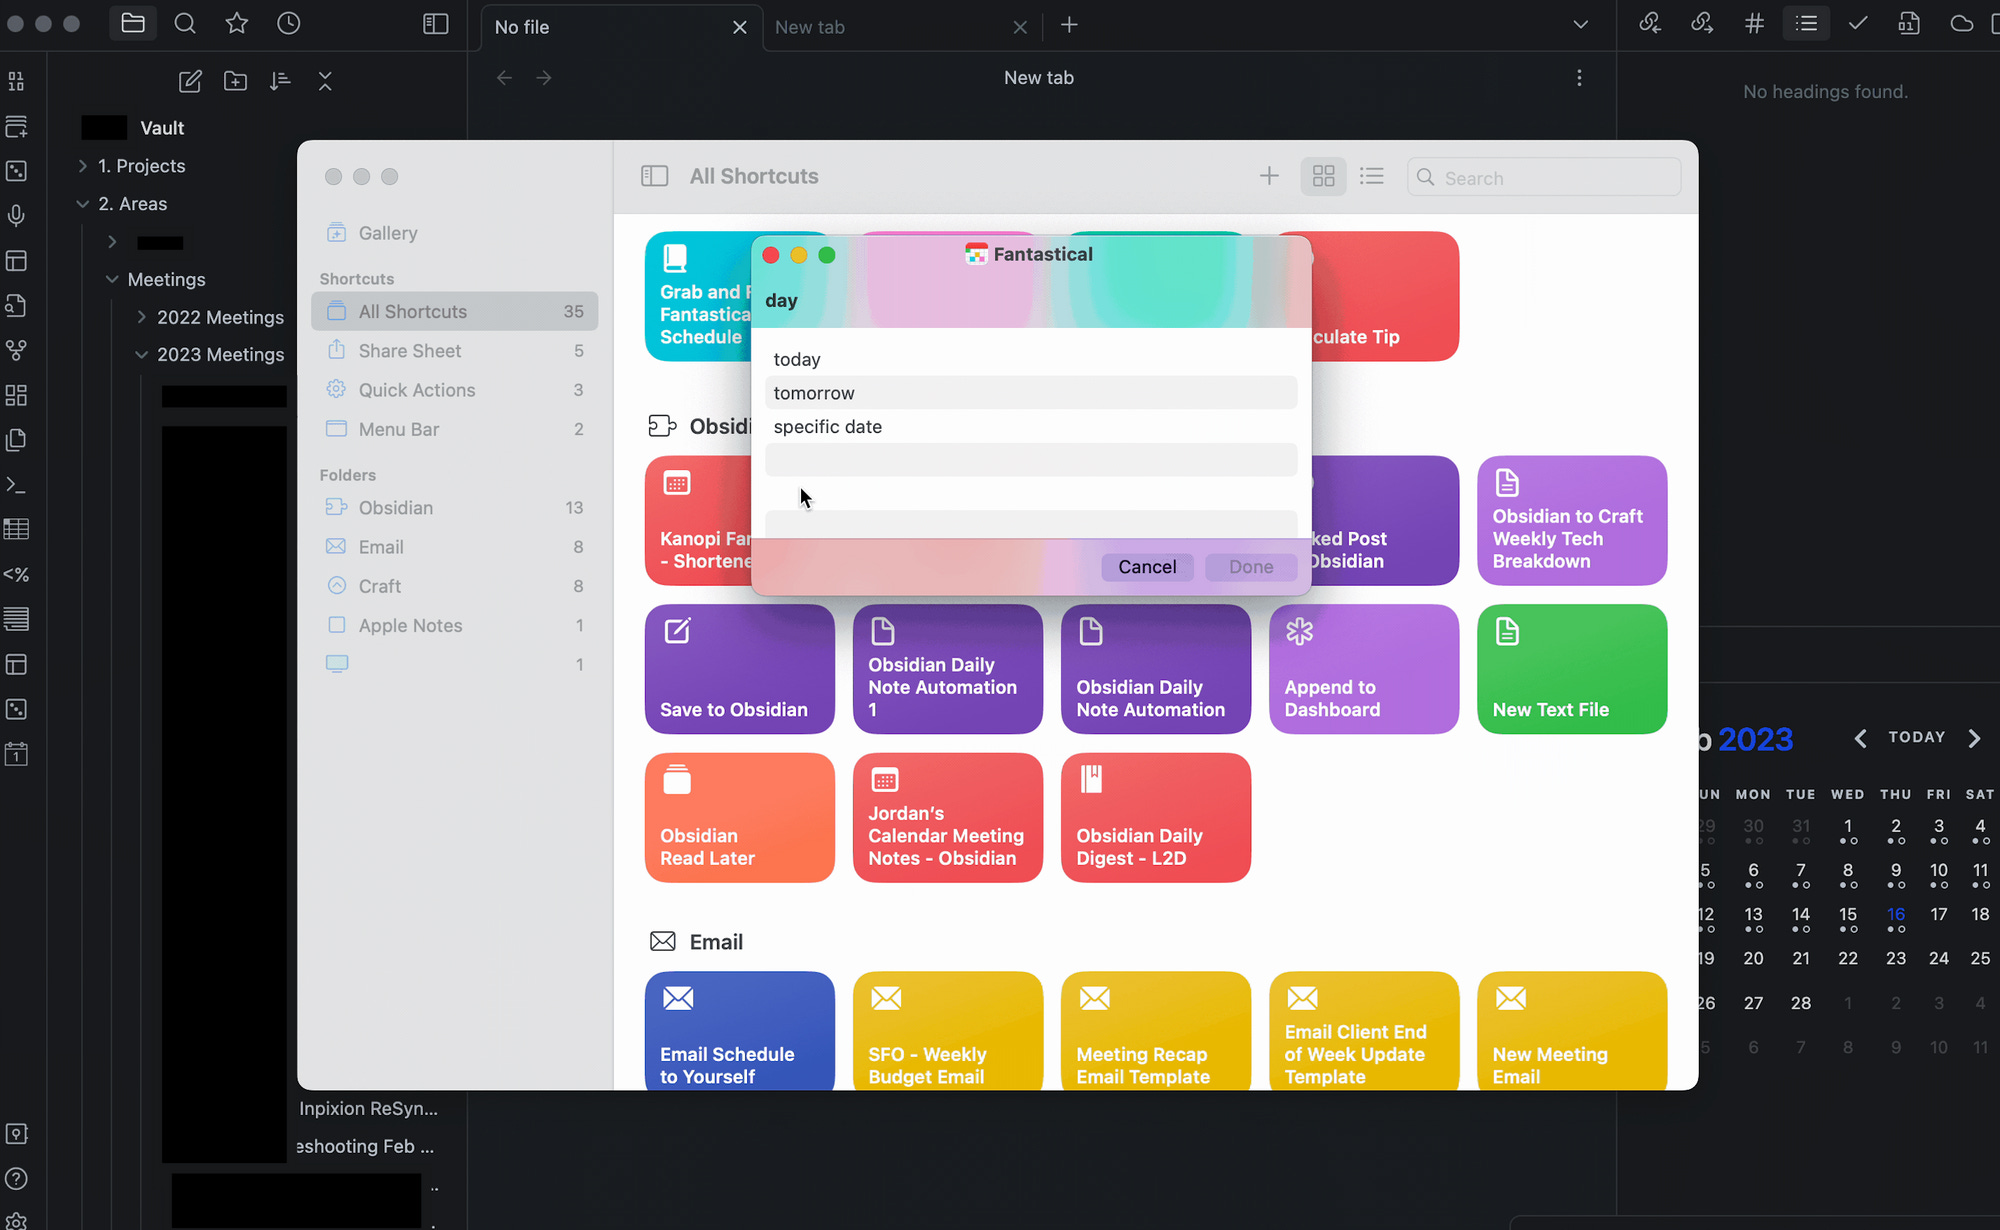
Task: Open the recent files clock icon in Obsidian
Action: tap(289, 23)
